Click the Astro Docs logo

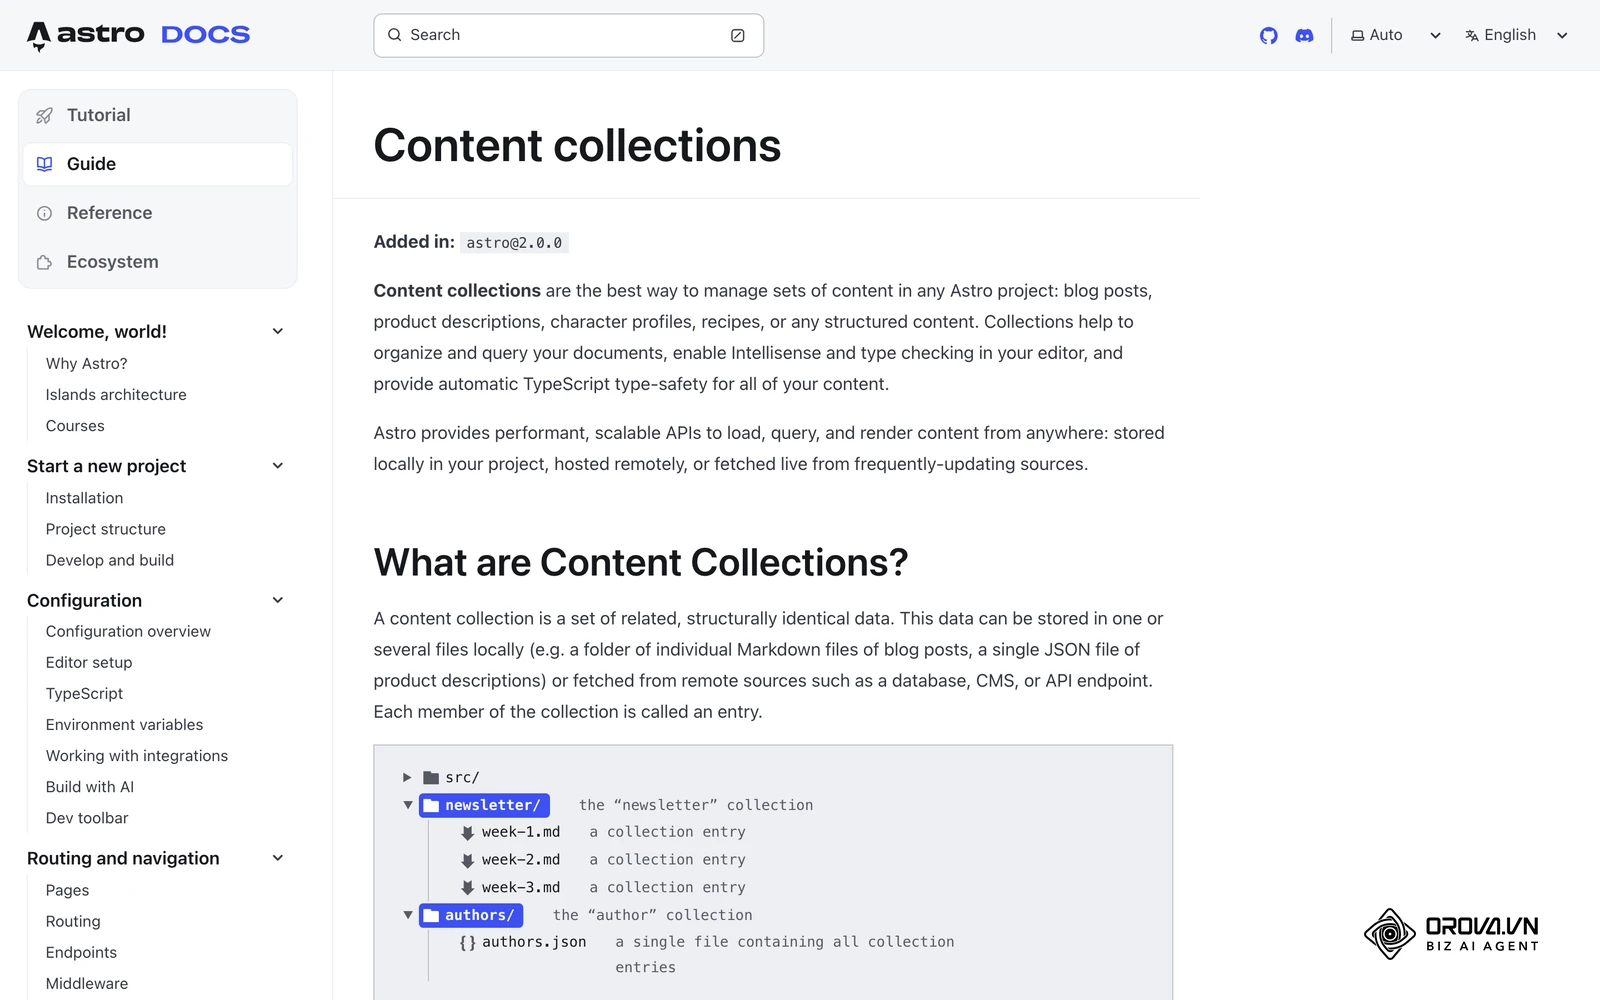click(x=139, y=35)
